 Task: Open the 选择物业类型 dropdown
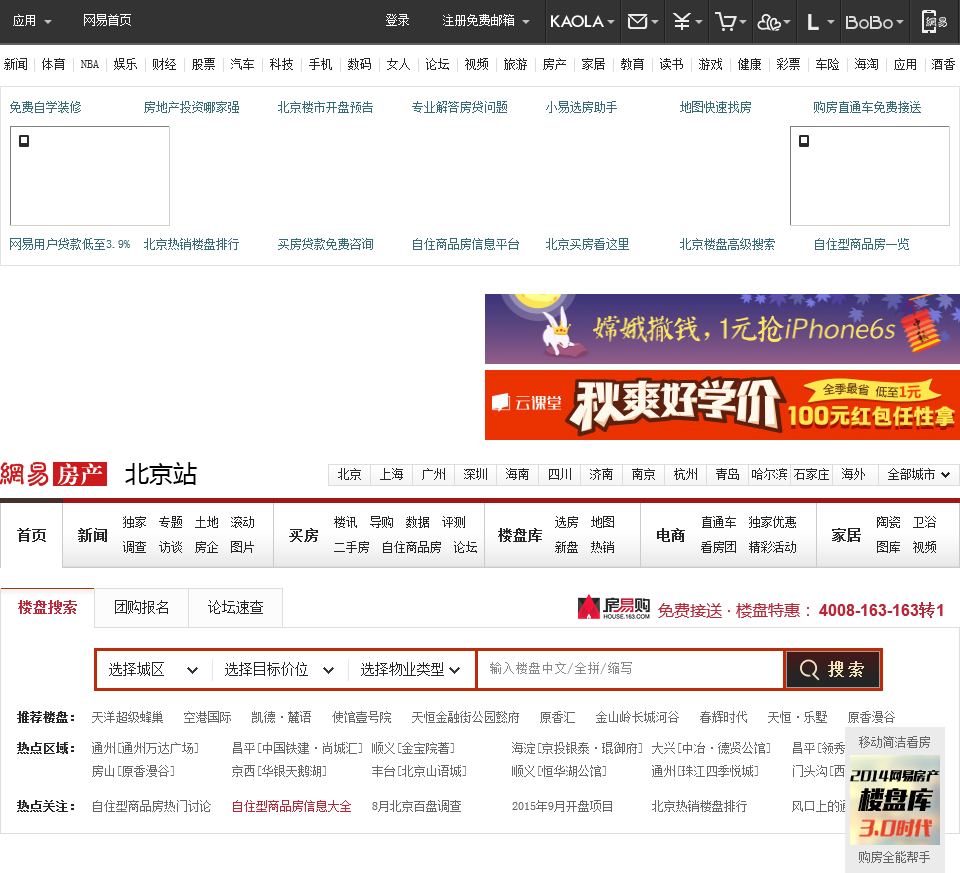410,670
